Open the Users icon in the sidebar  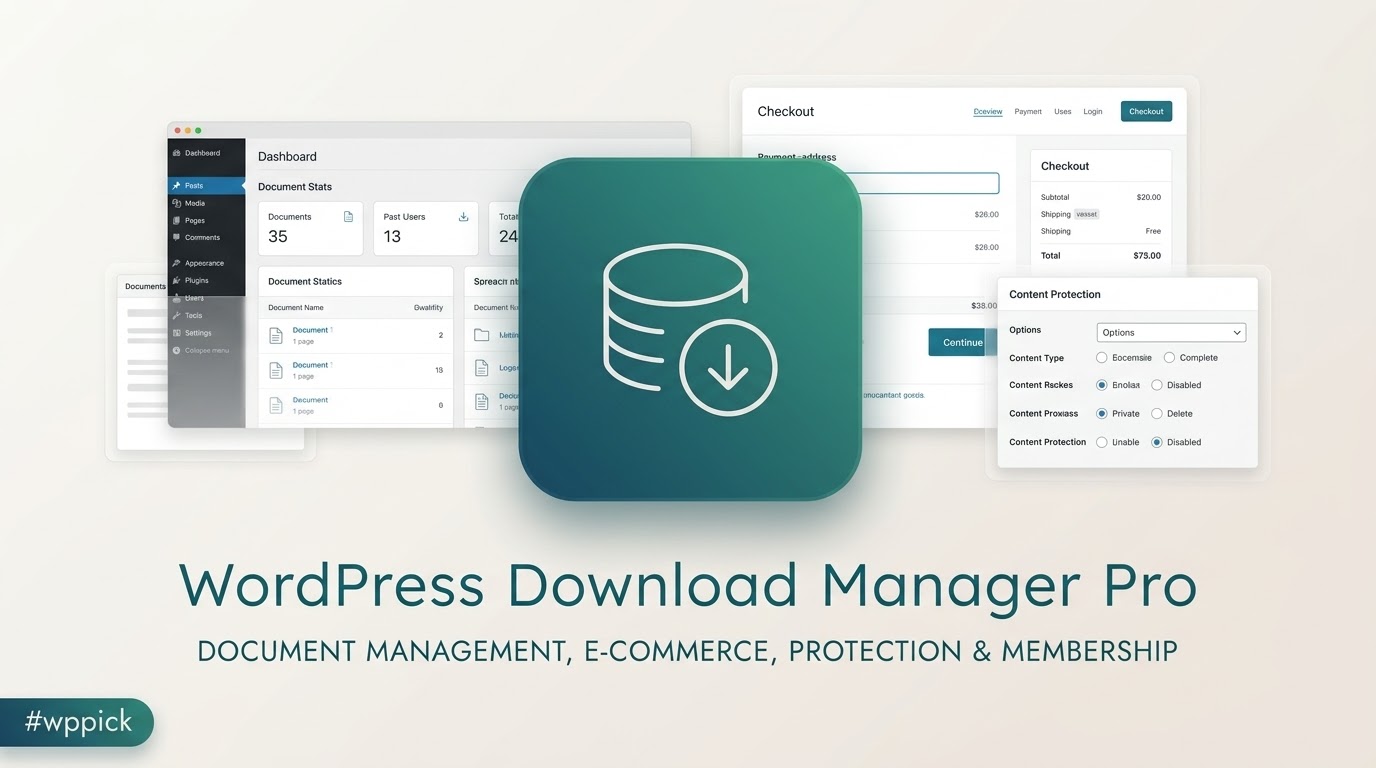pyautogui.click(x=177, y=298)
